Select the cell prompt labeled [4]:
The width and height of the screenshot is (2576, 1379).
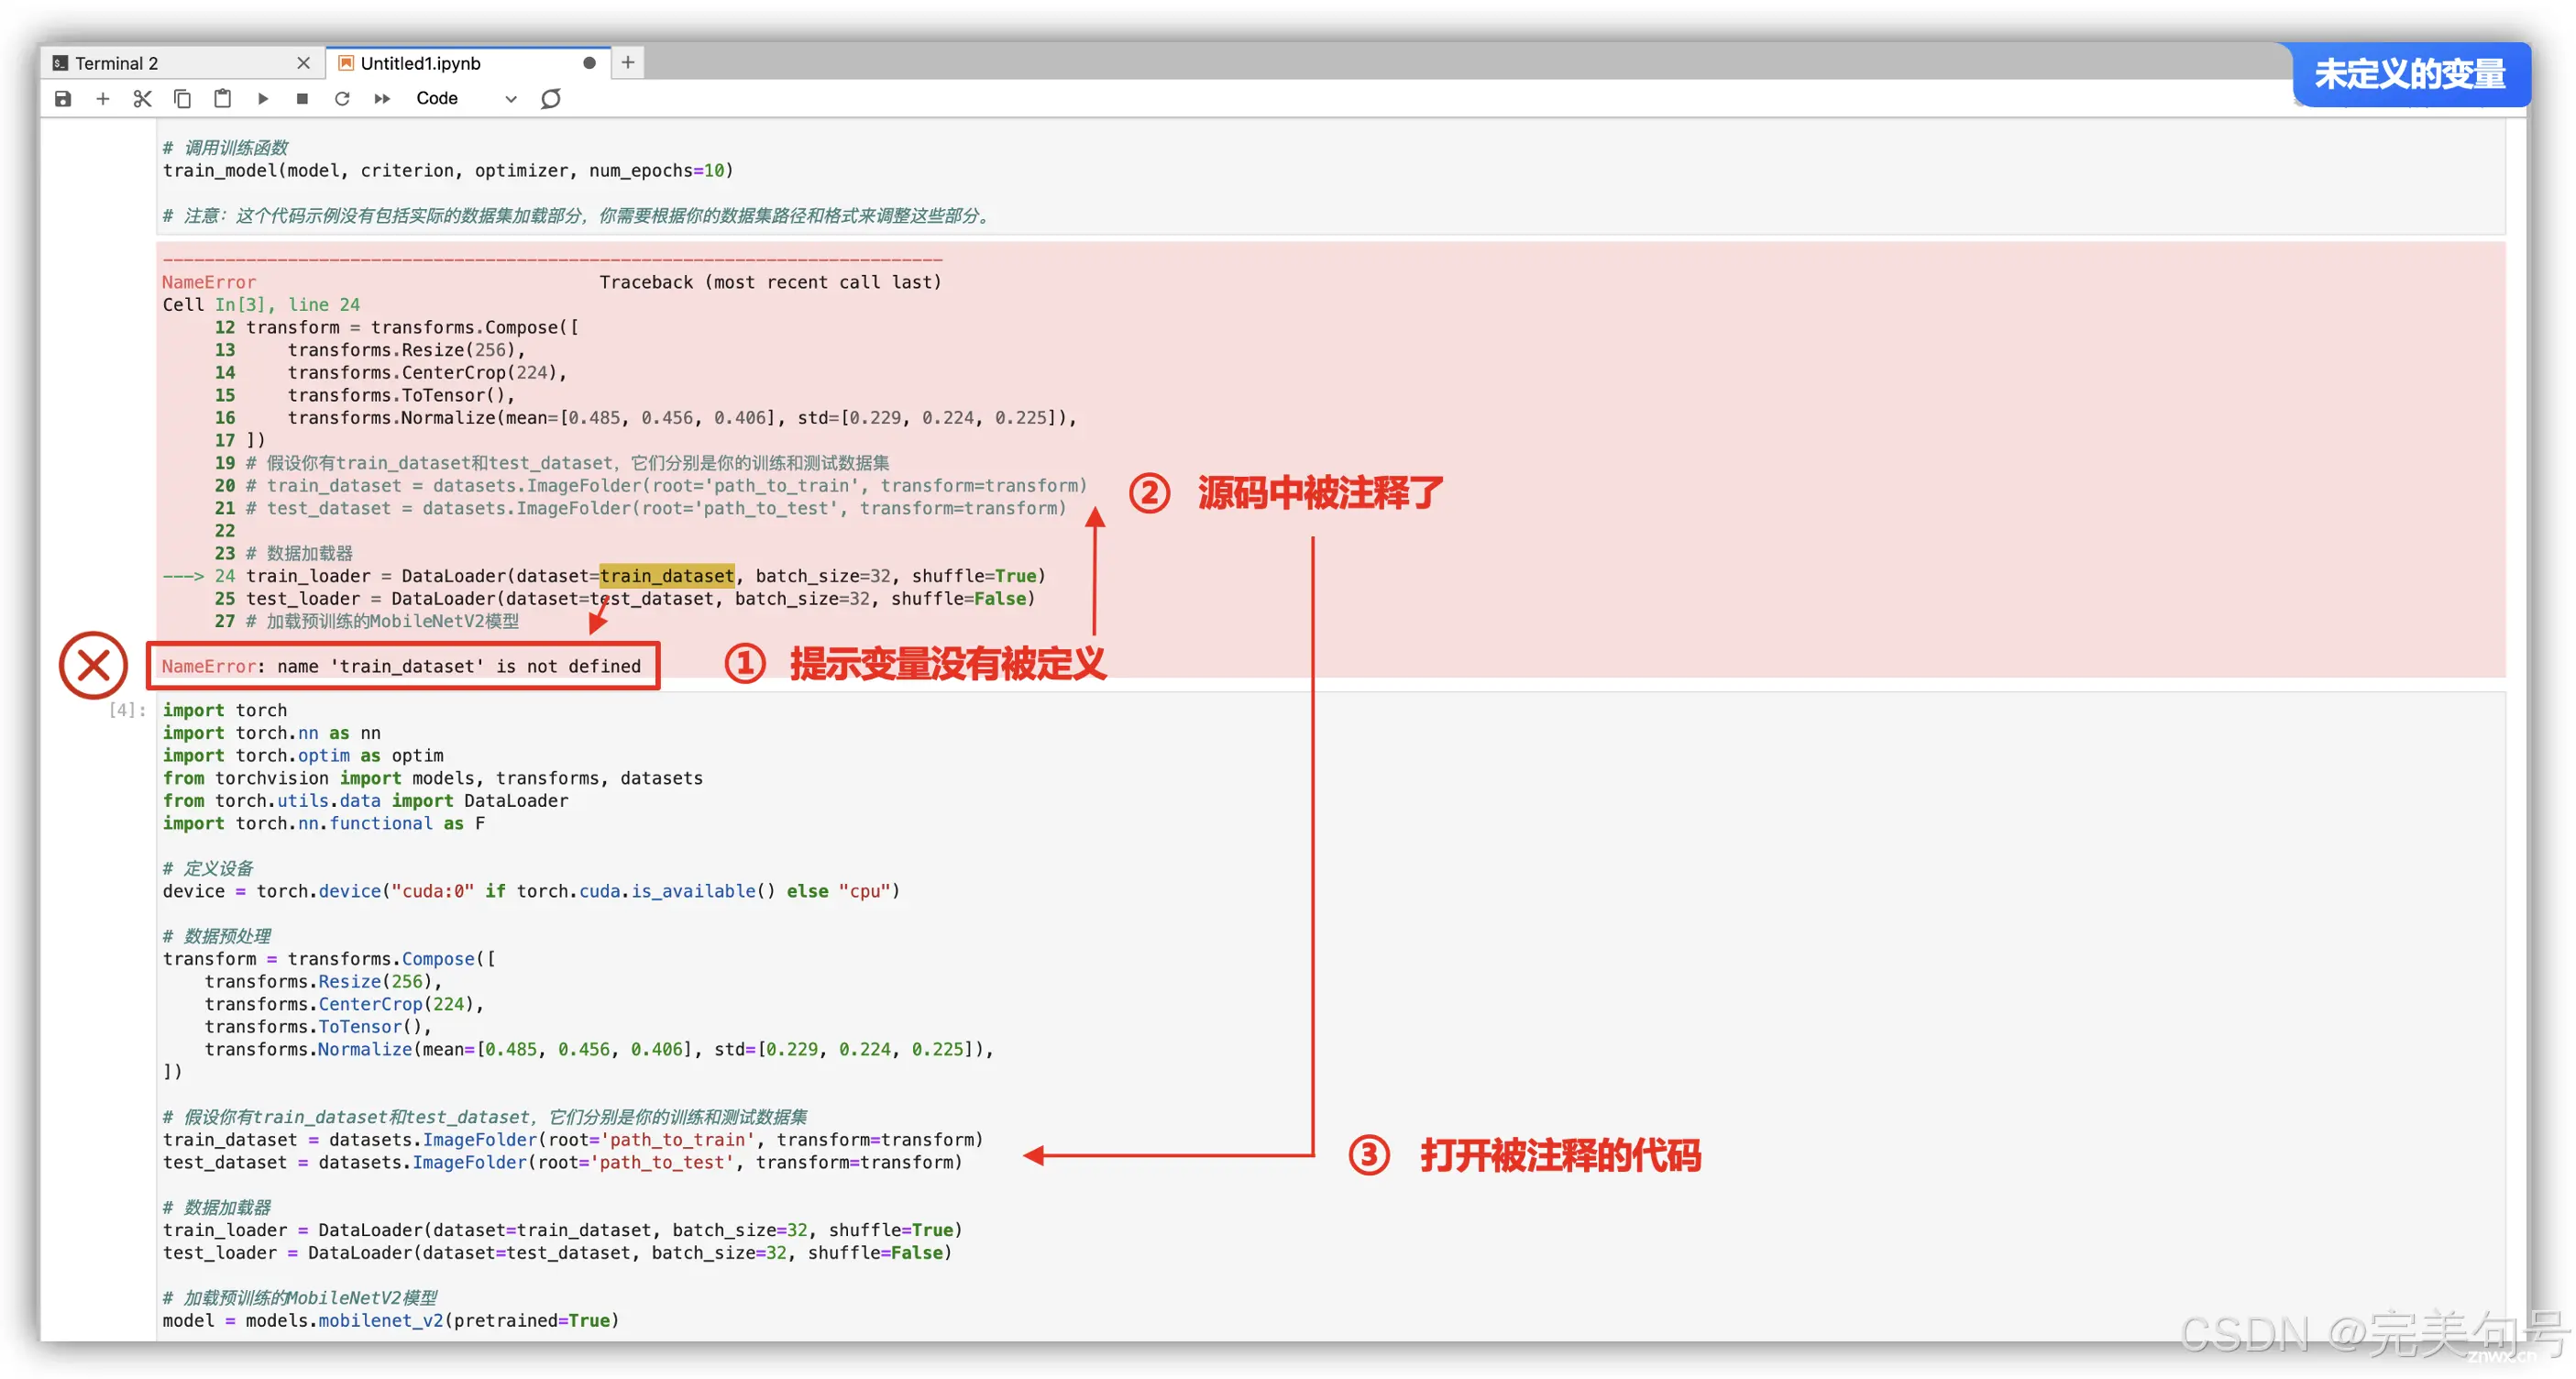coord(127,710)
